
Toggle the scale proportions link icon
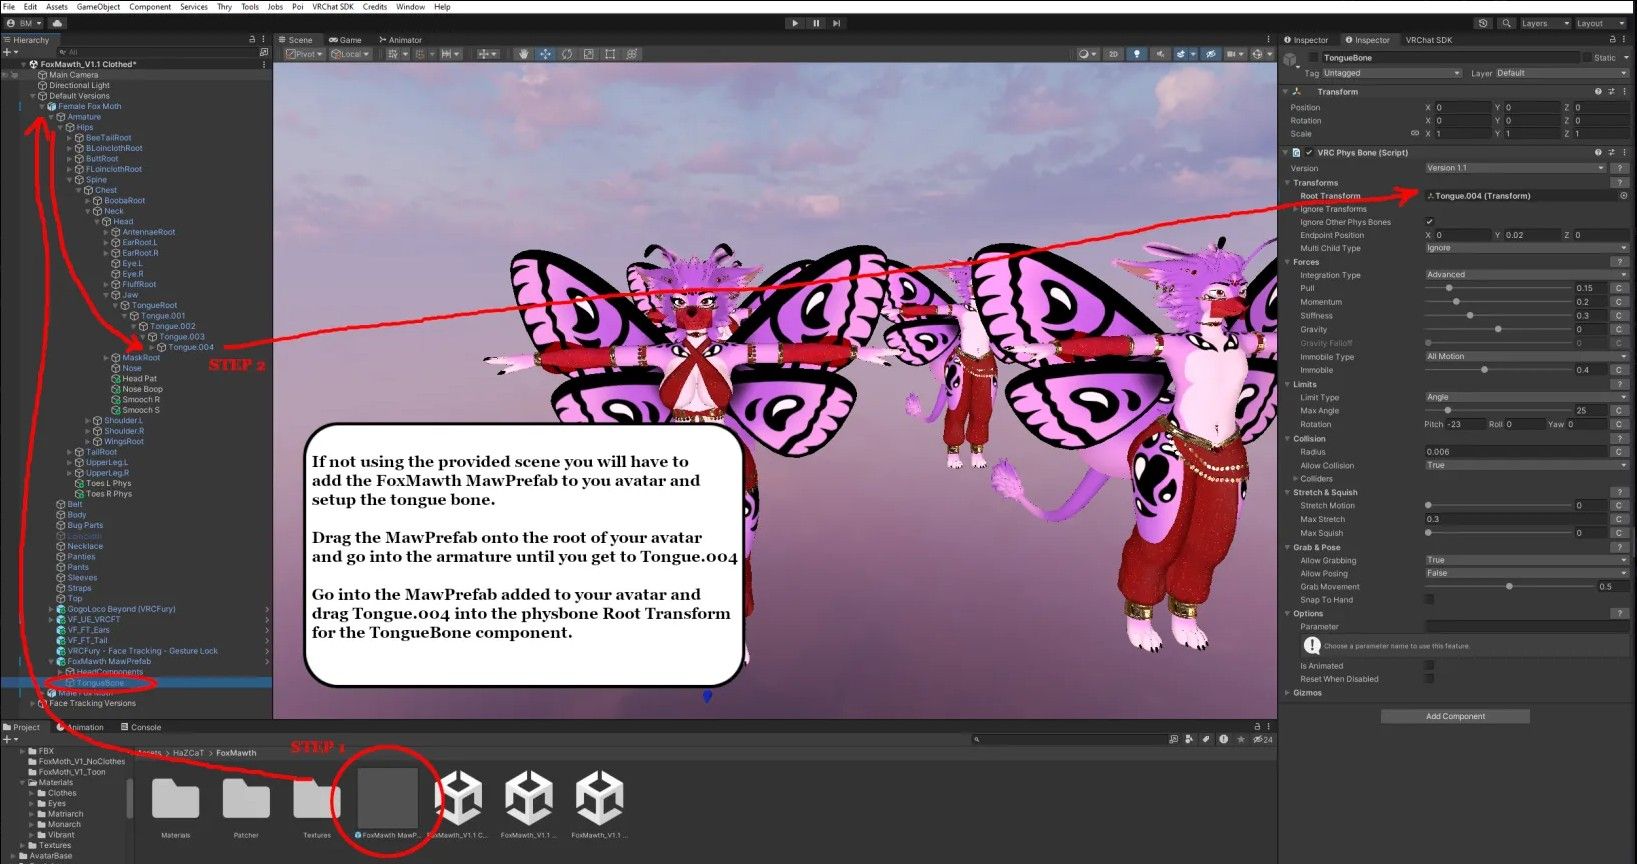pos(1414,133)
